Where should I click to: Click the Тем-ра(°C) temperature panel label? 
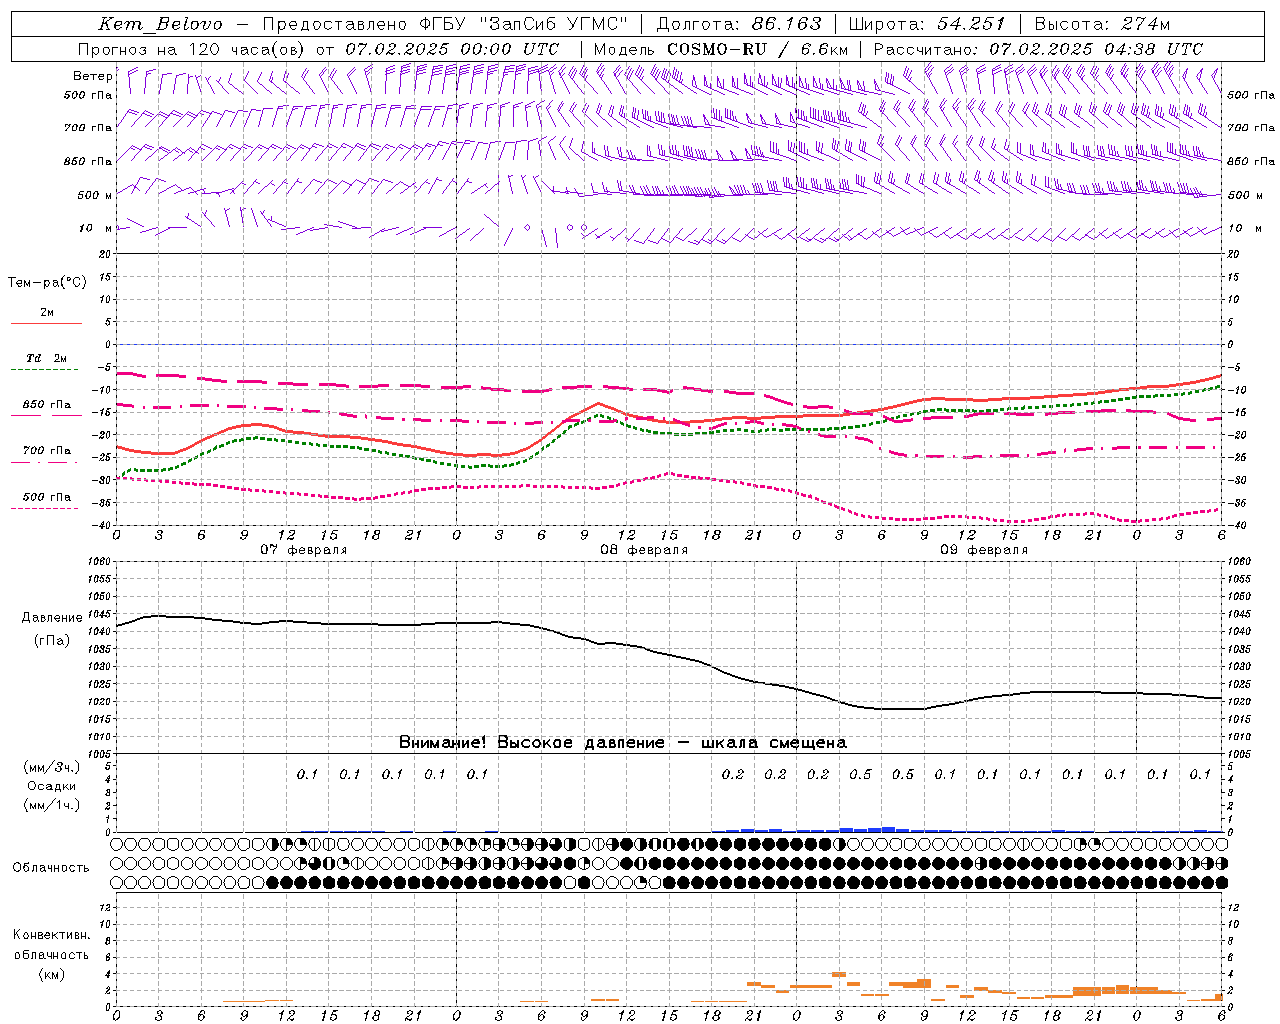pos(47,283)
